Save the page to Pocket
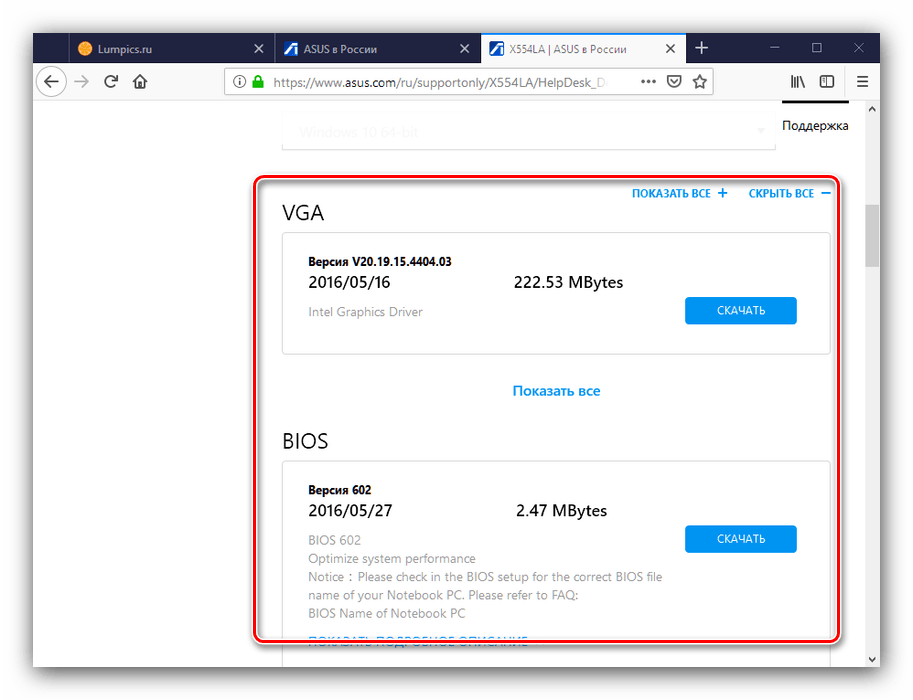This screenshot has width=913, height=700. point(675,82)
